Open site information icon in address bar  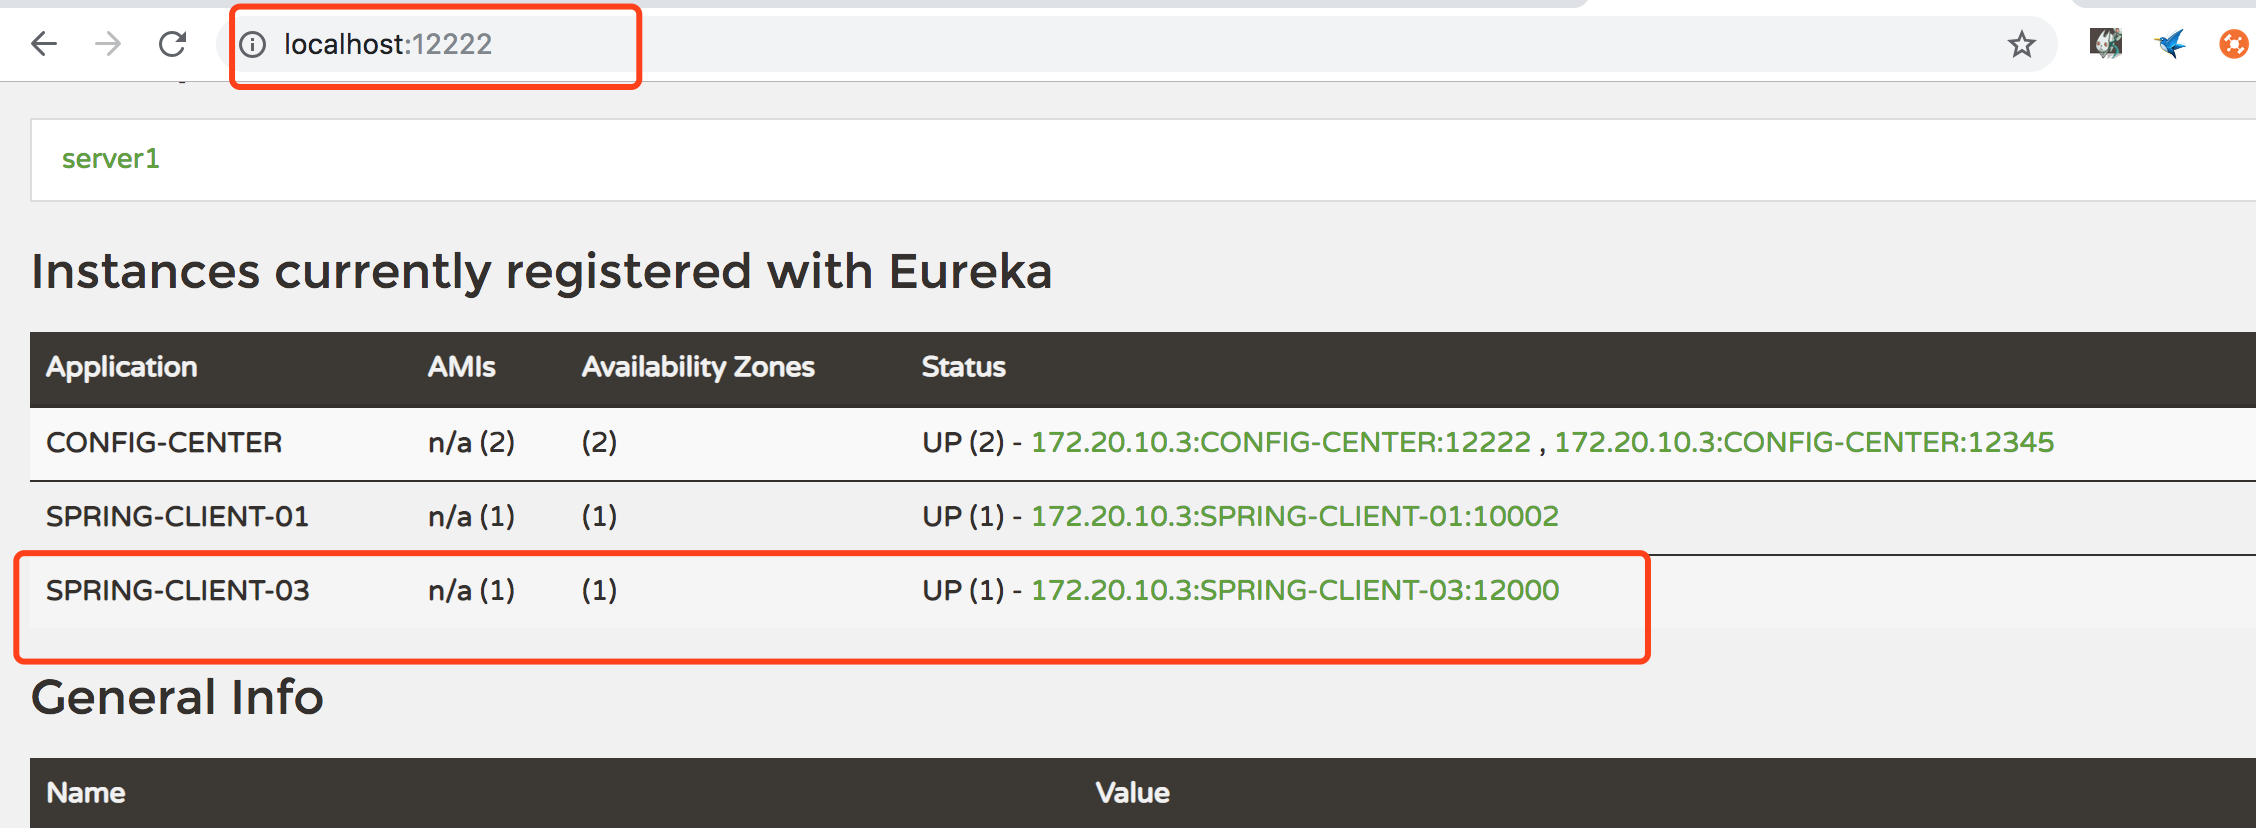(253, 44)
